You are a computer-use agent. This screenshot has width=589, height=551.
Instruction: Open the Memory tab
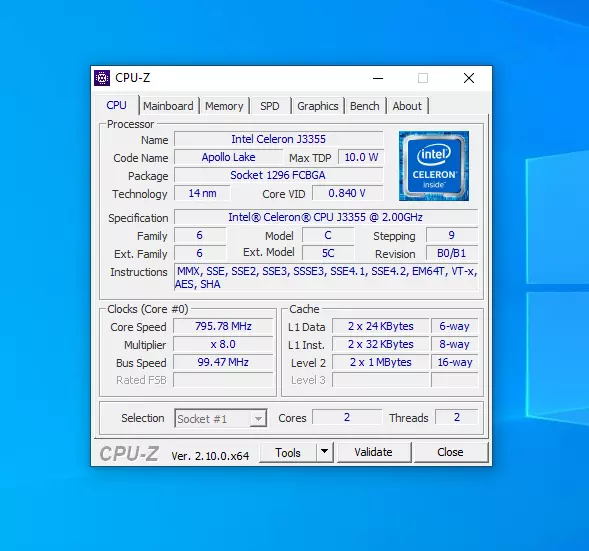pos(224,106)
